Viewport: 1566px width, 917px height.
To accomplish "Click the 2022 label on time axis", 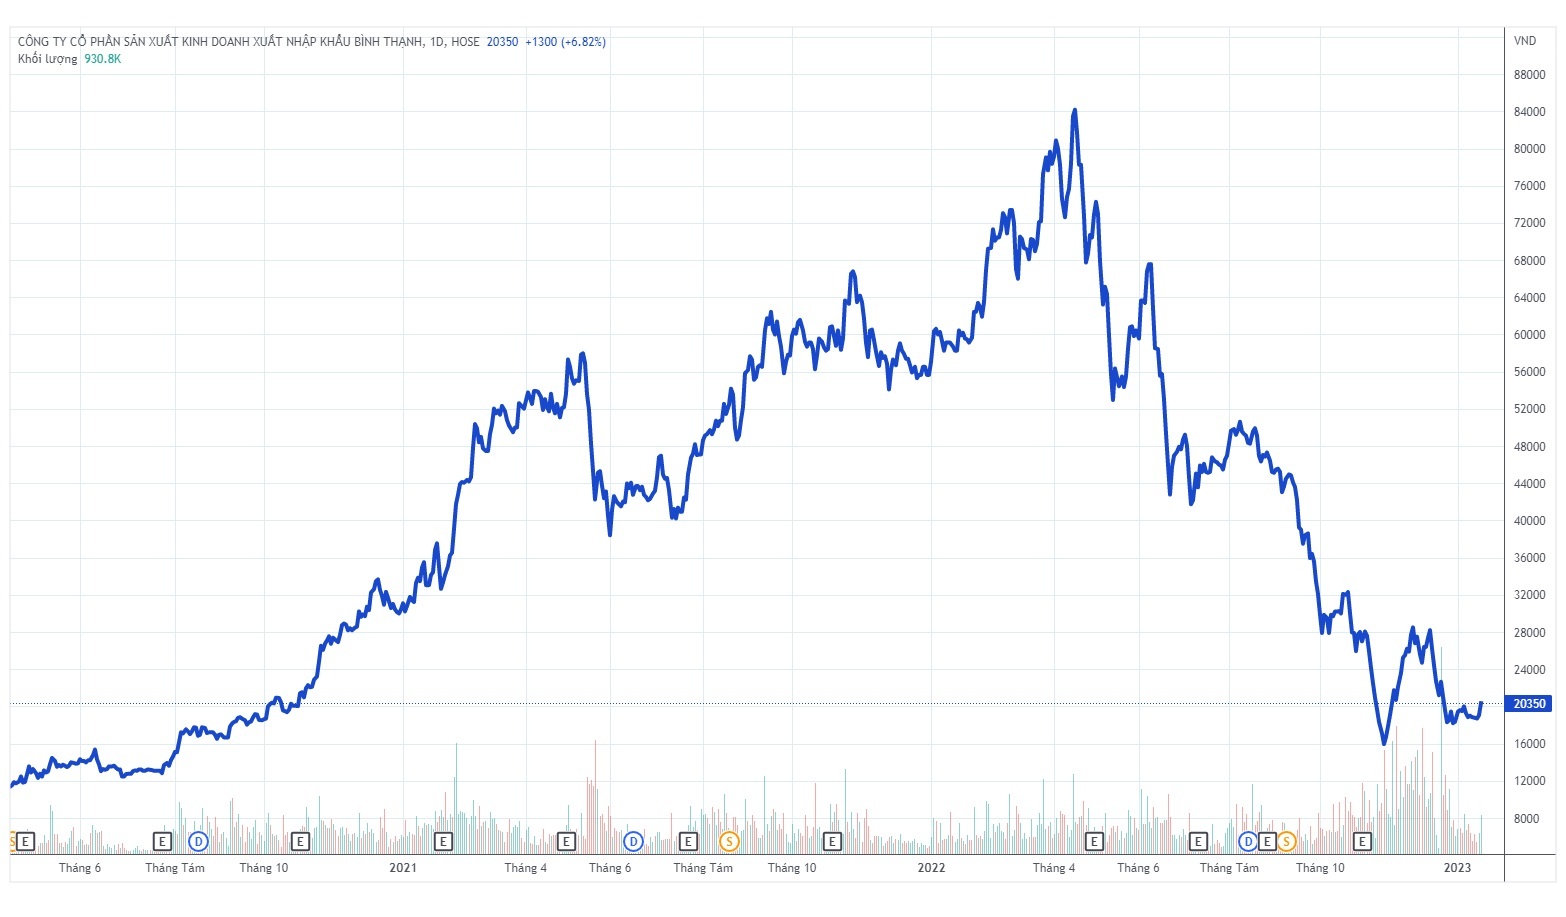I will (931, 868).
